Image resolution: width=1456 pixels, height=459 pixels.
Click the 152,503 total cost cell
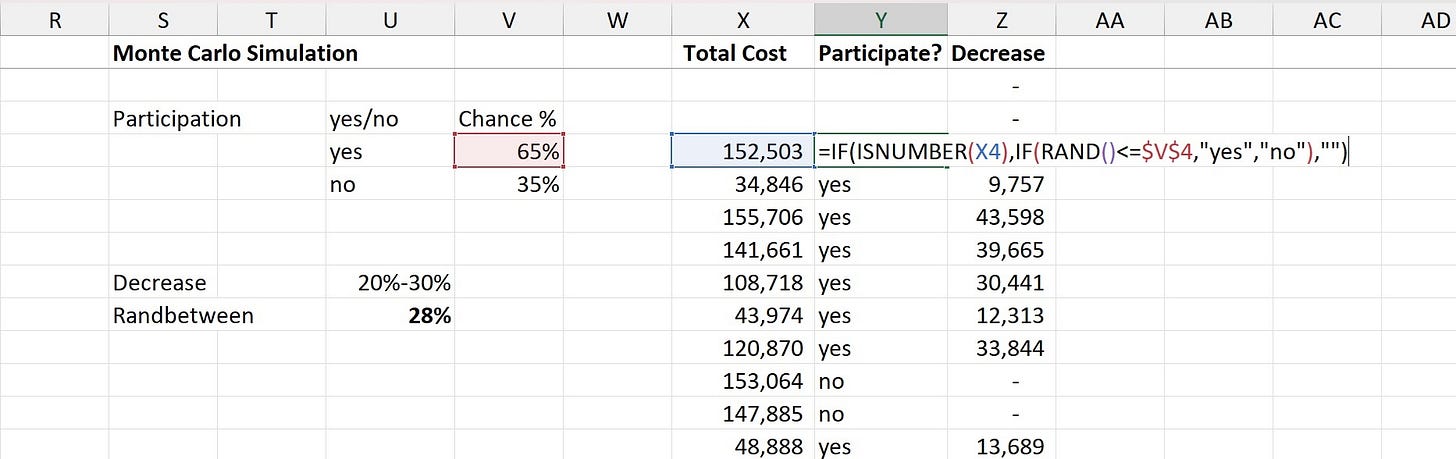click(743, 151)
